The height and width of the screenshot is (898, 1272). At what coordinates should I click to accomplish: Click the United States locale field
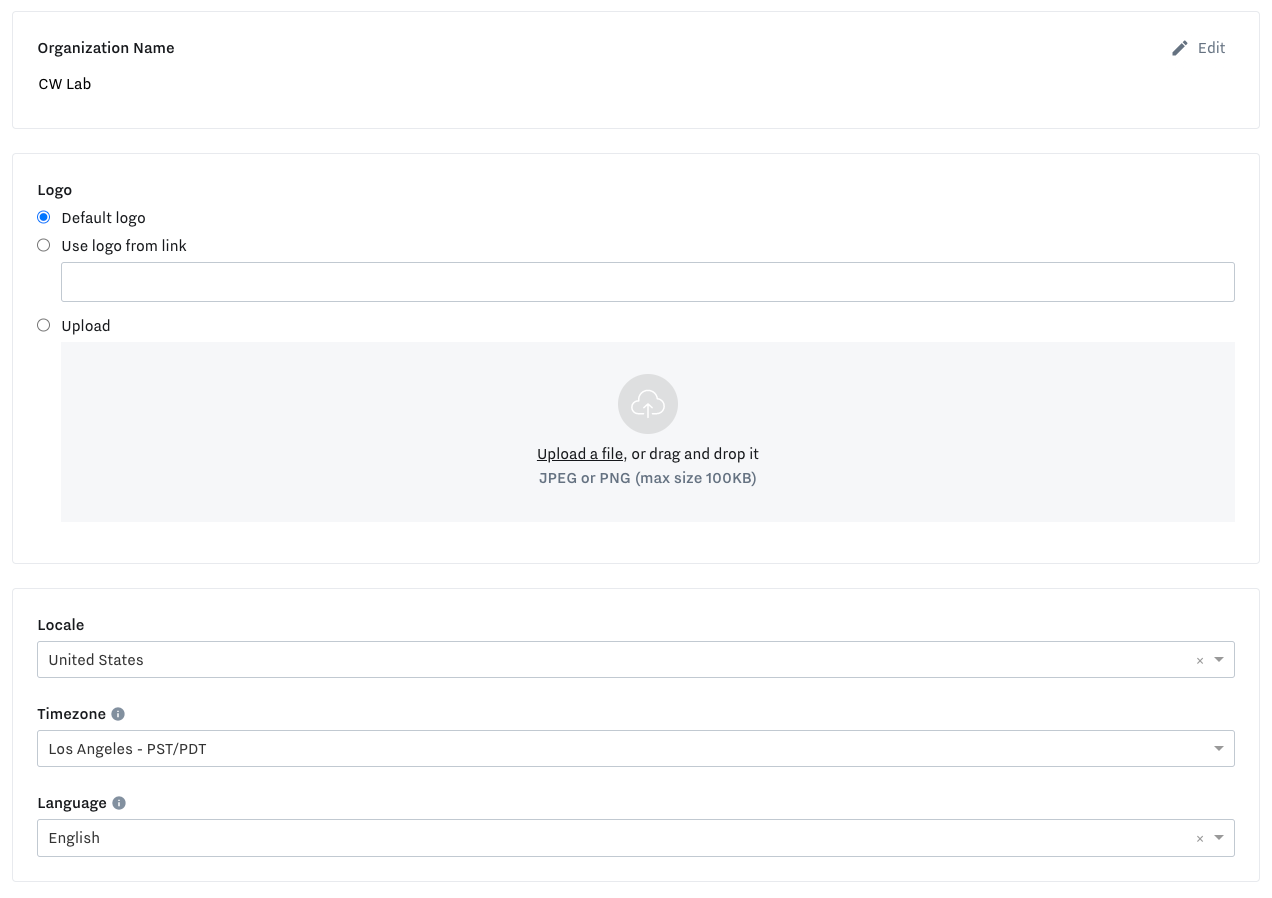pos(636,660)
